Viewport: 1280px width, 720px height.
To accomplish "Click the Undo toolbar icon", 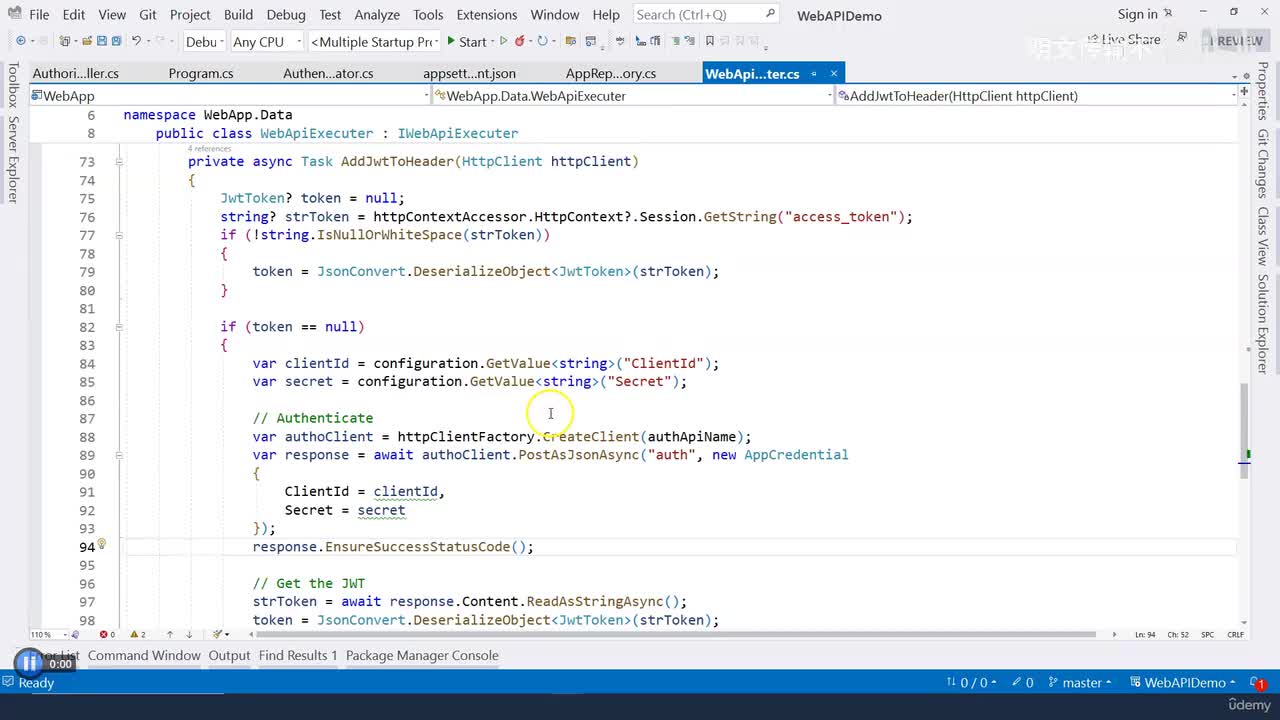I will pos(136,41).
